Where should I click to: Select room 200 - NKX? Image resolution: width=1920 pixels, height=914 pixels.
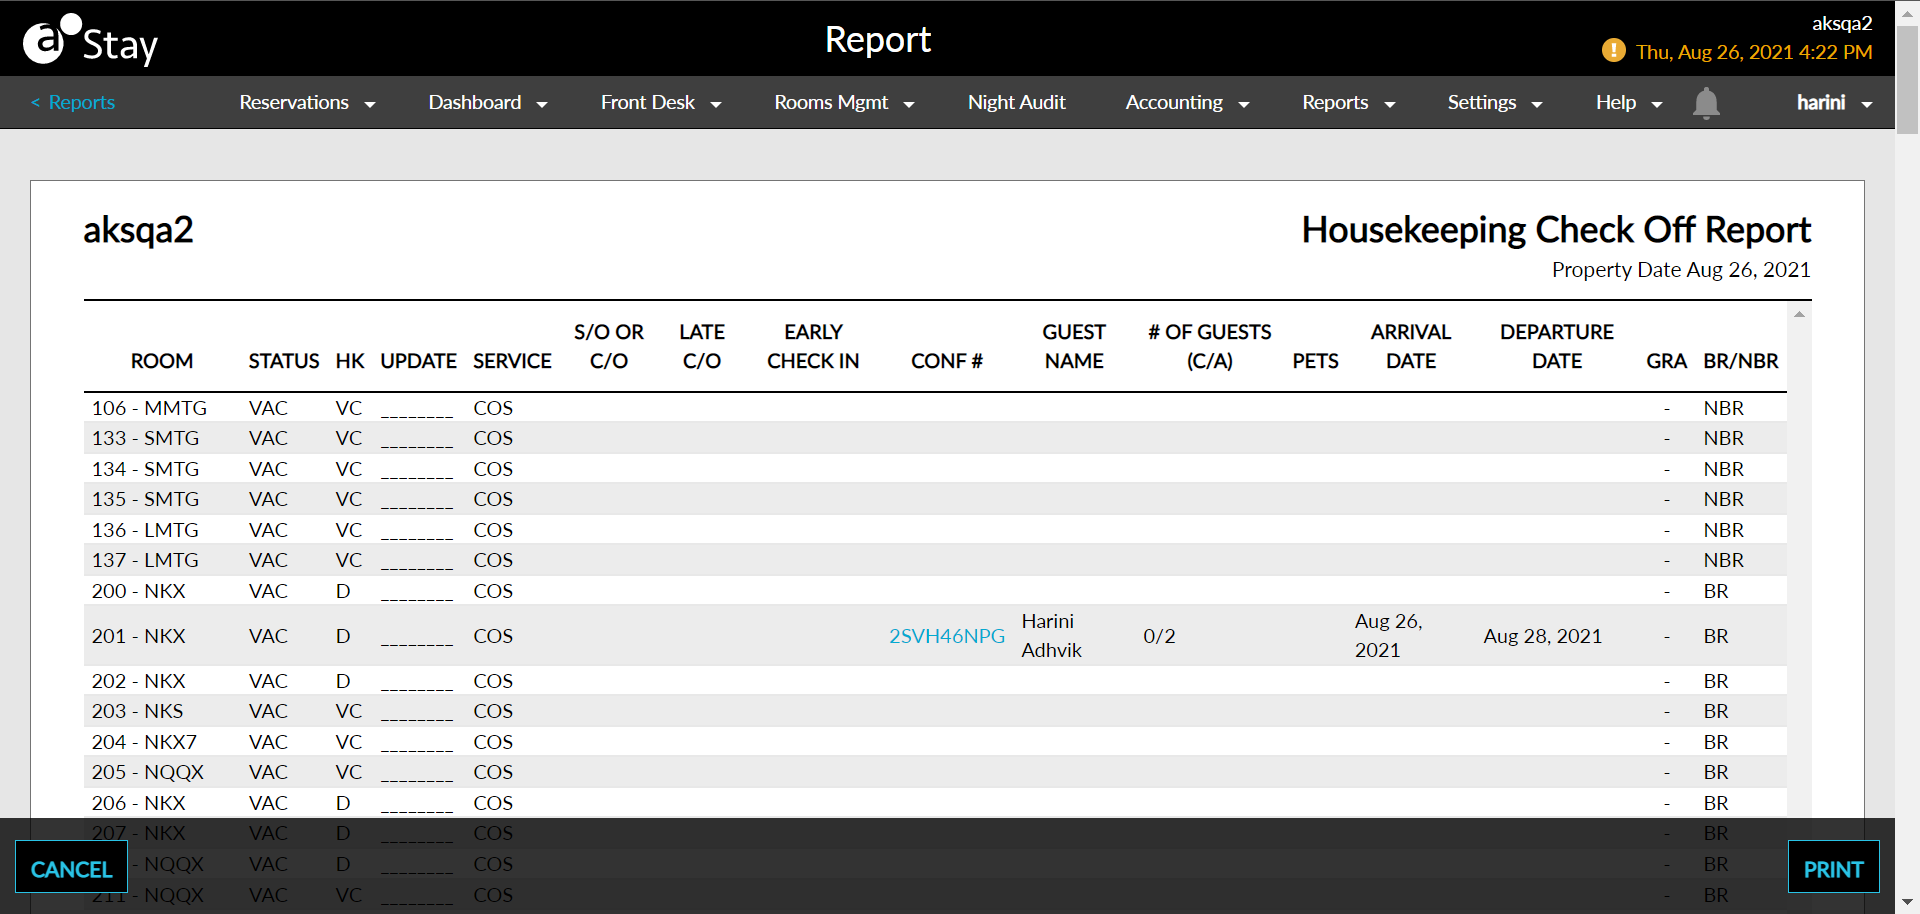[x=935, y=591]
